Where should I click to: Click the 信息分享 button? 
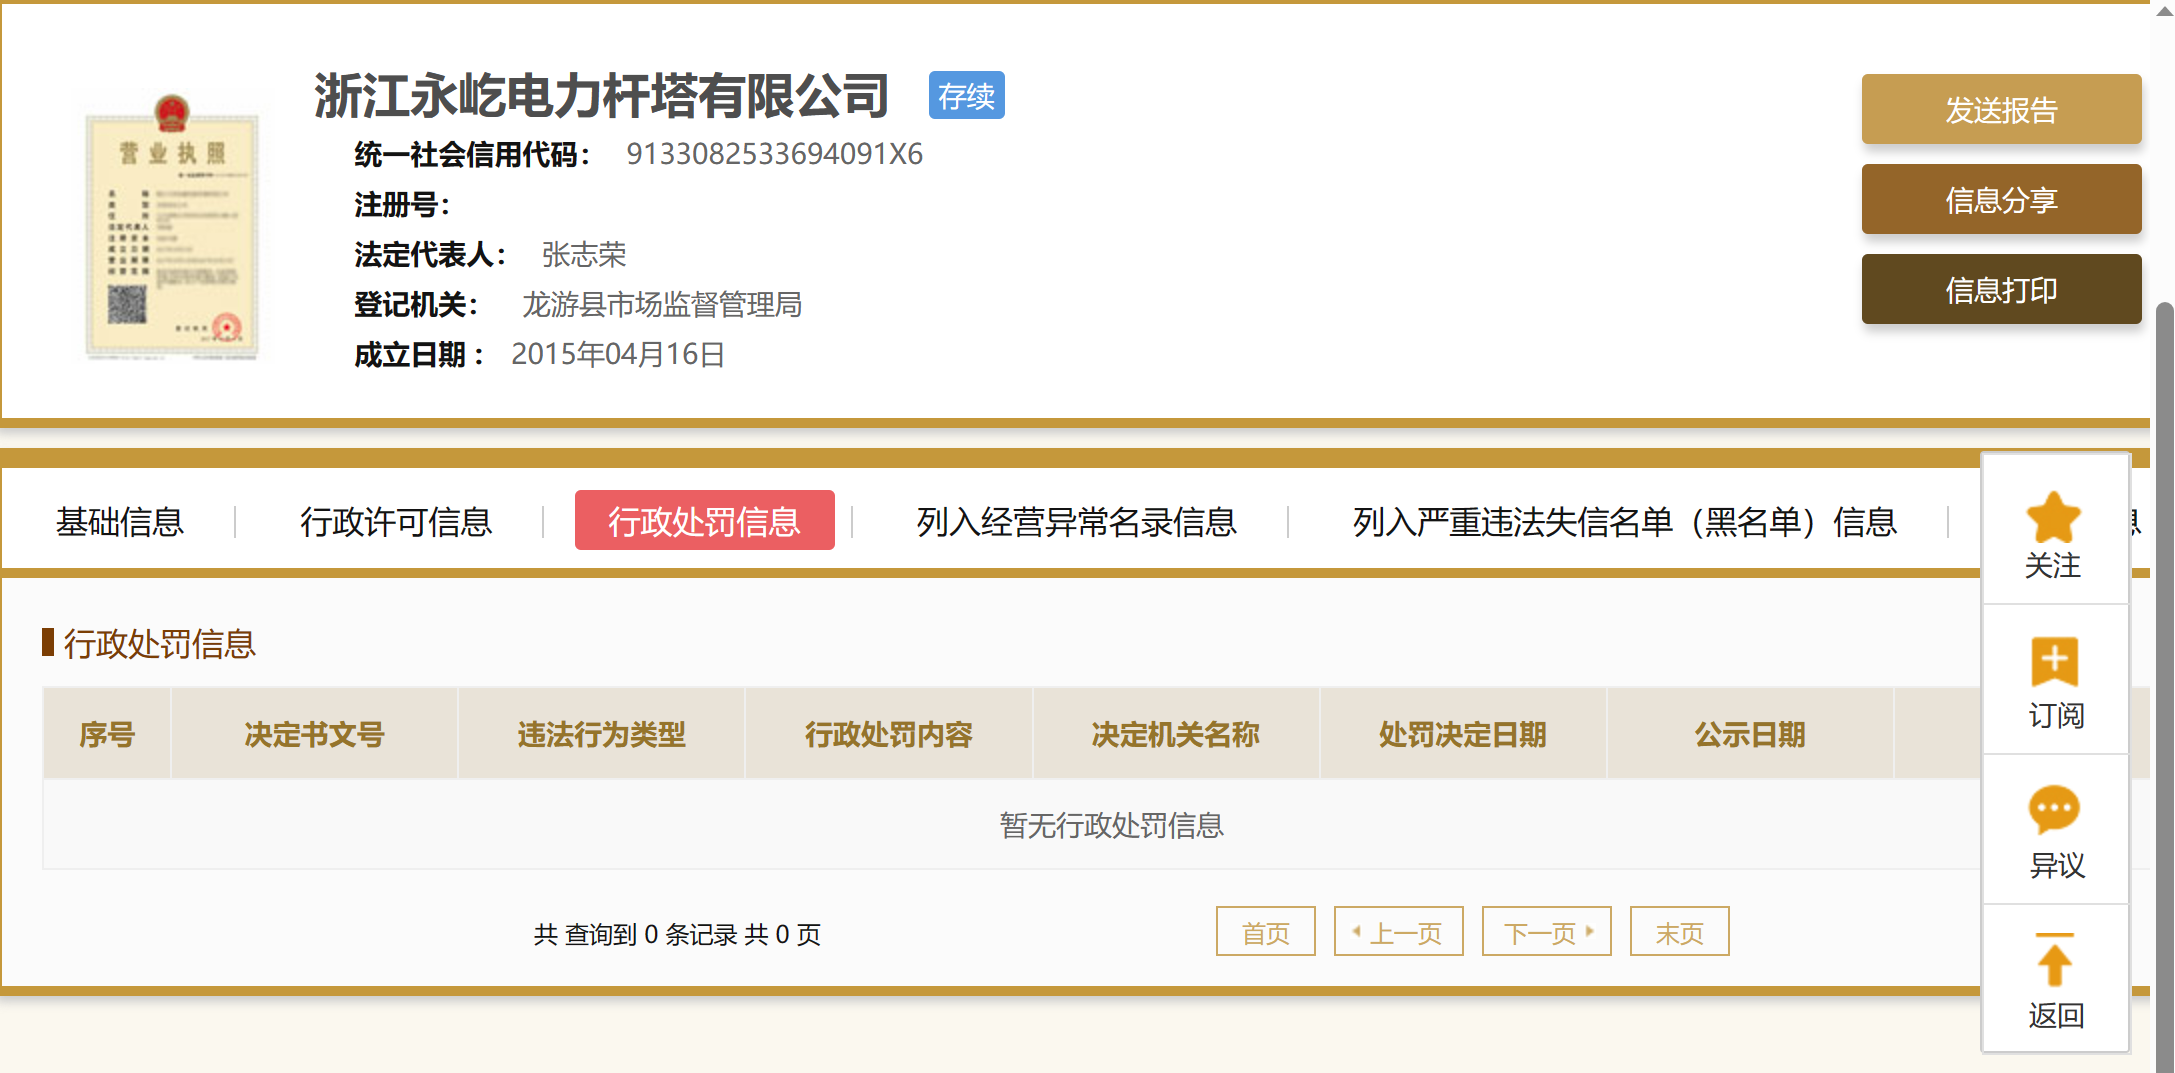(x=2001, y=199)
